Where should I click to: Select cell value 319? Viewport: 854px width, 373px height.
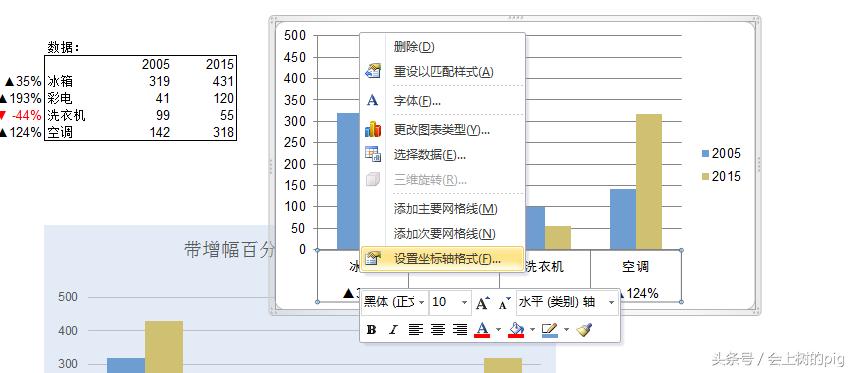click(159, 82)
